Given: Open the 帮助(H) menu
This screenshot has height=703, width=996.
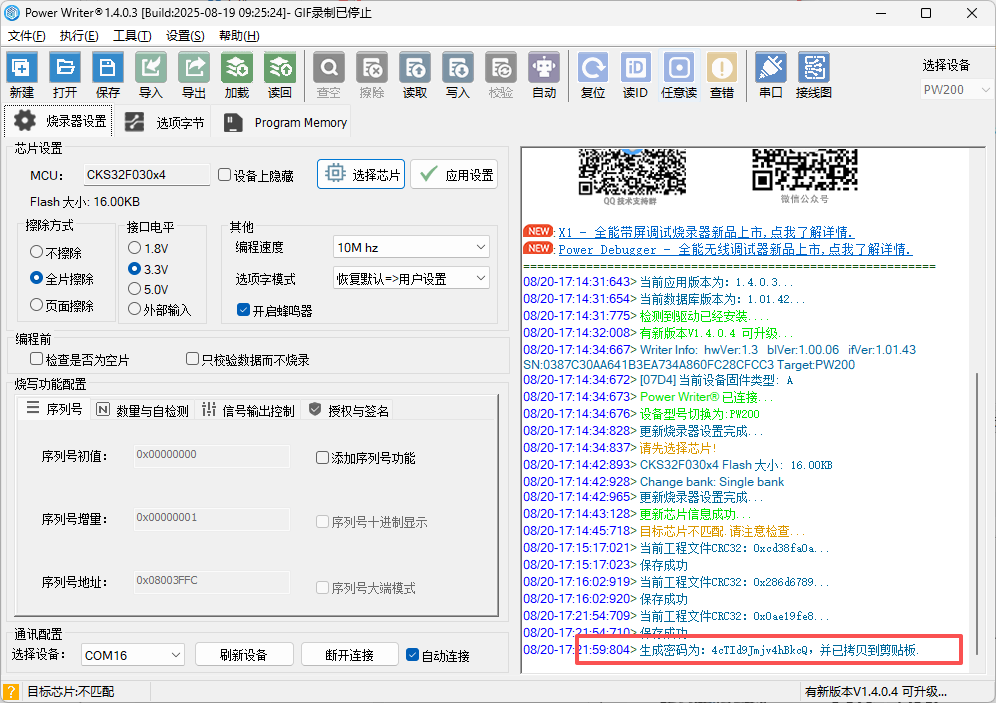Looking at the screenshot, I should [x=239, y=36].
